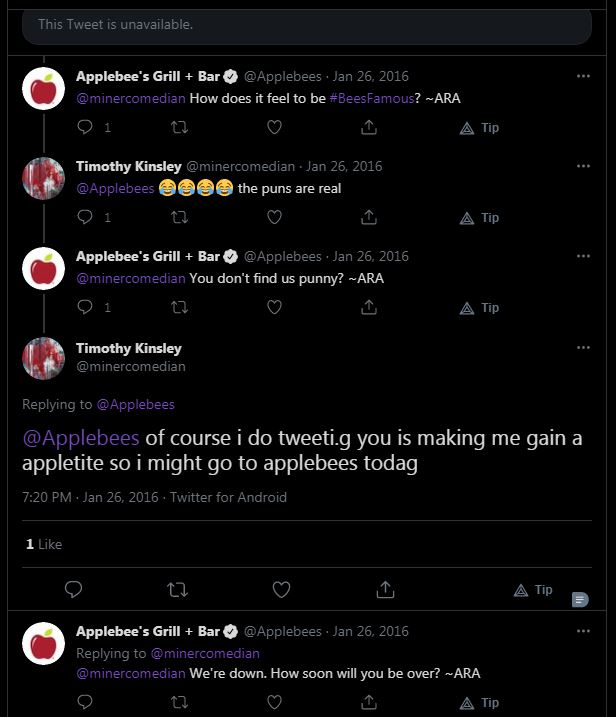
Task: Open the 7:20 PM Jan 26, 2016 timestamp
Action: pos(90,497)
